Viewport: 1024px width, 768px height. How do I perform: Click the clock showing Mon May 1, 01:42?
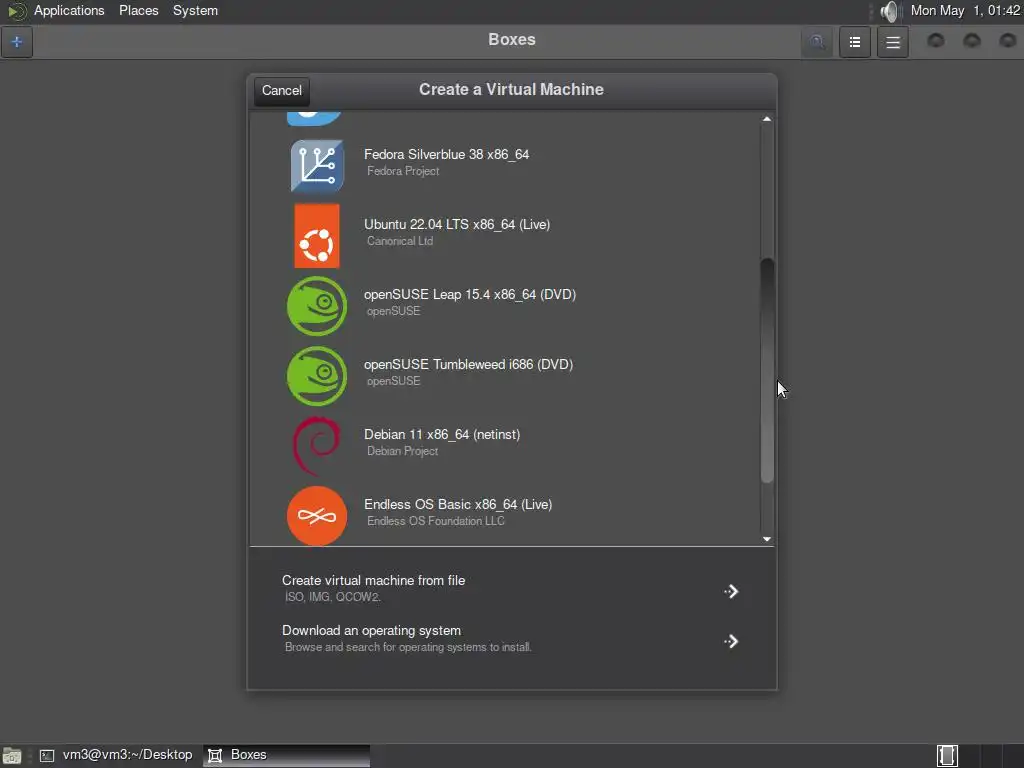tap(965, 10)
